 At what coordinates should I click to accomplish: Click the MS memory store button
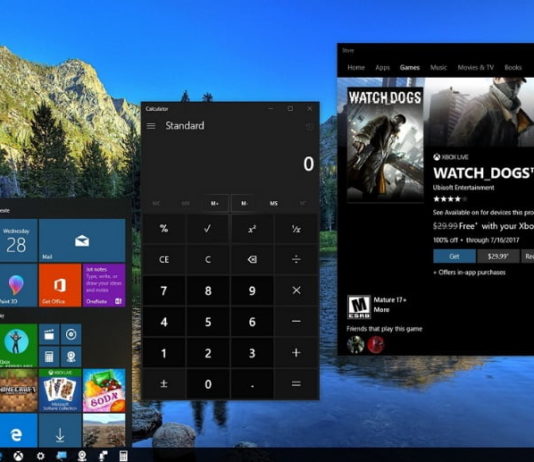click(273, 203)
